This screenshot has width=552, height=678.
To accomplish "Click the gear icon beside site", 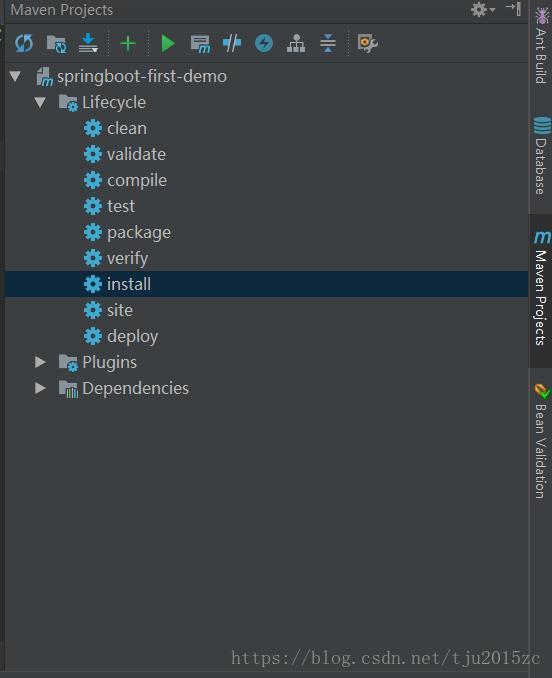I will point(93,310).
